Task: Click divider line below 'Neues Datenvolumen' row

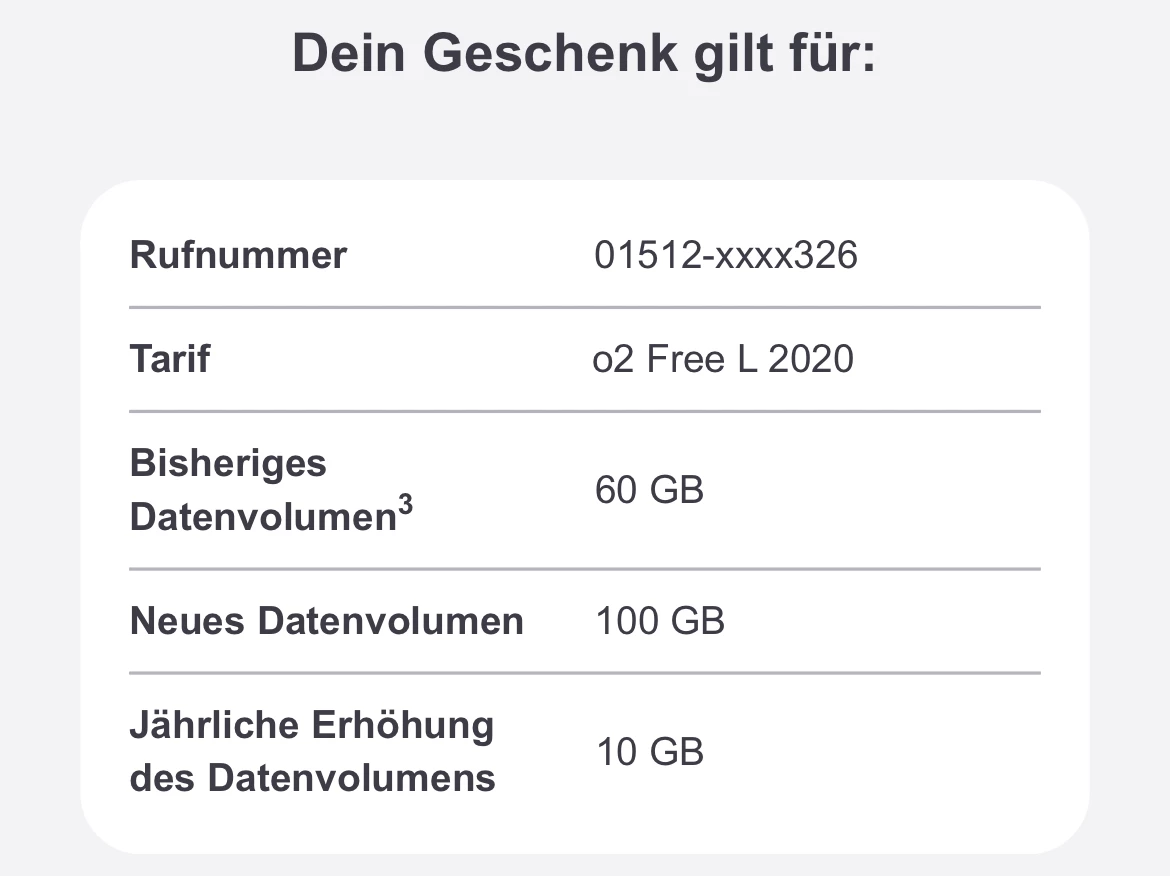Action: coord(584,673)
